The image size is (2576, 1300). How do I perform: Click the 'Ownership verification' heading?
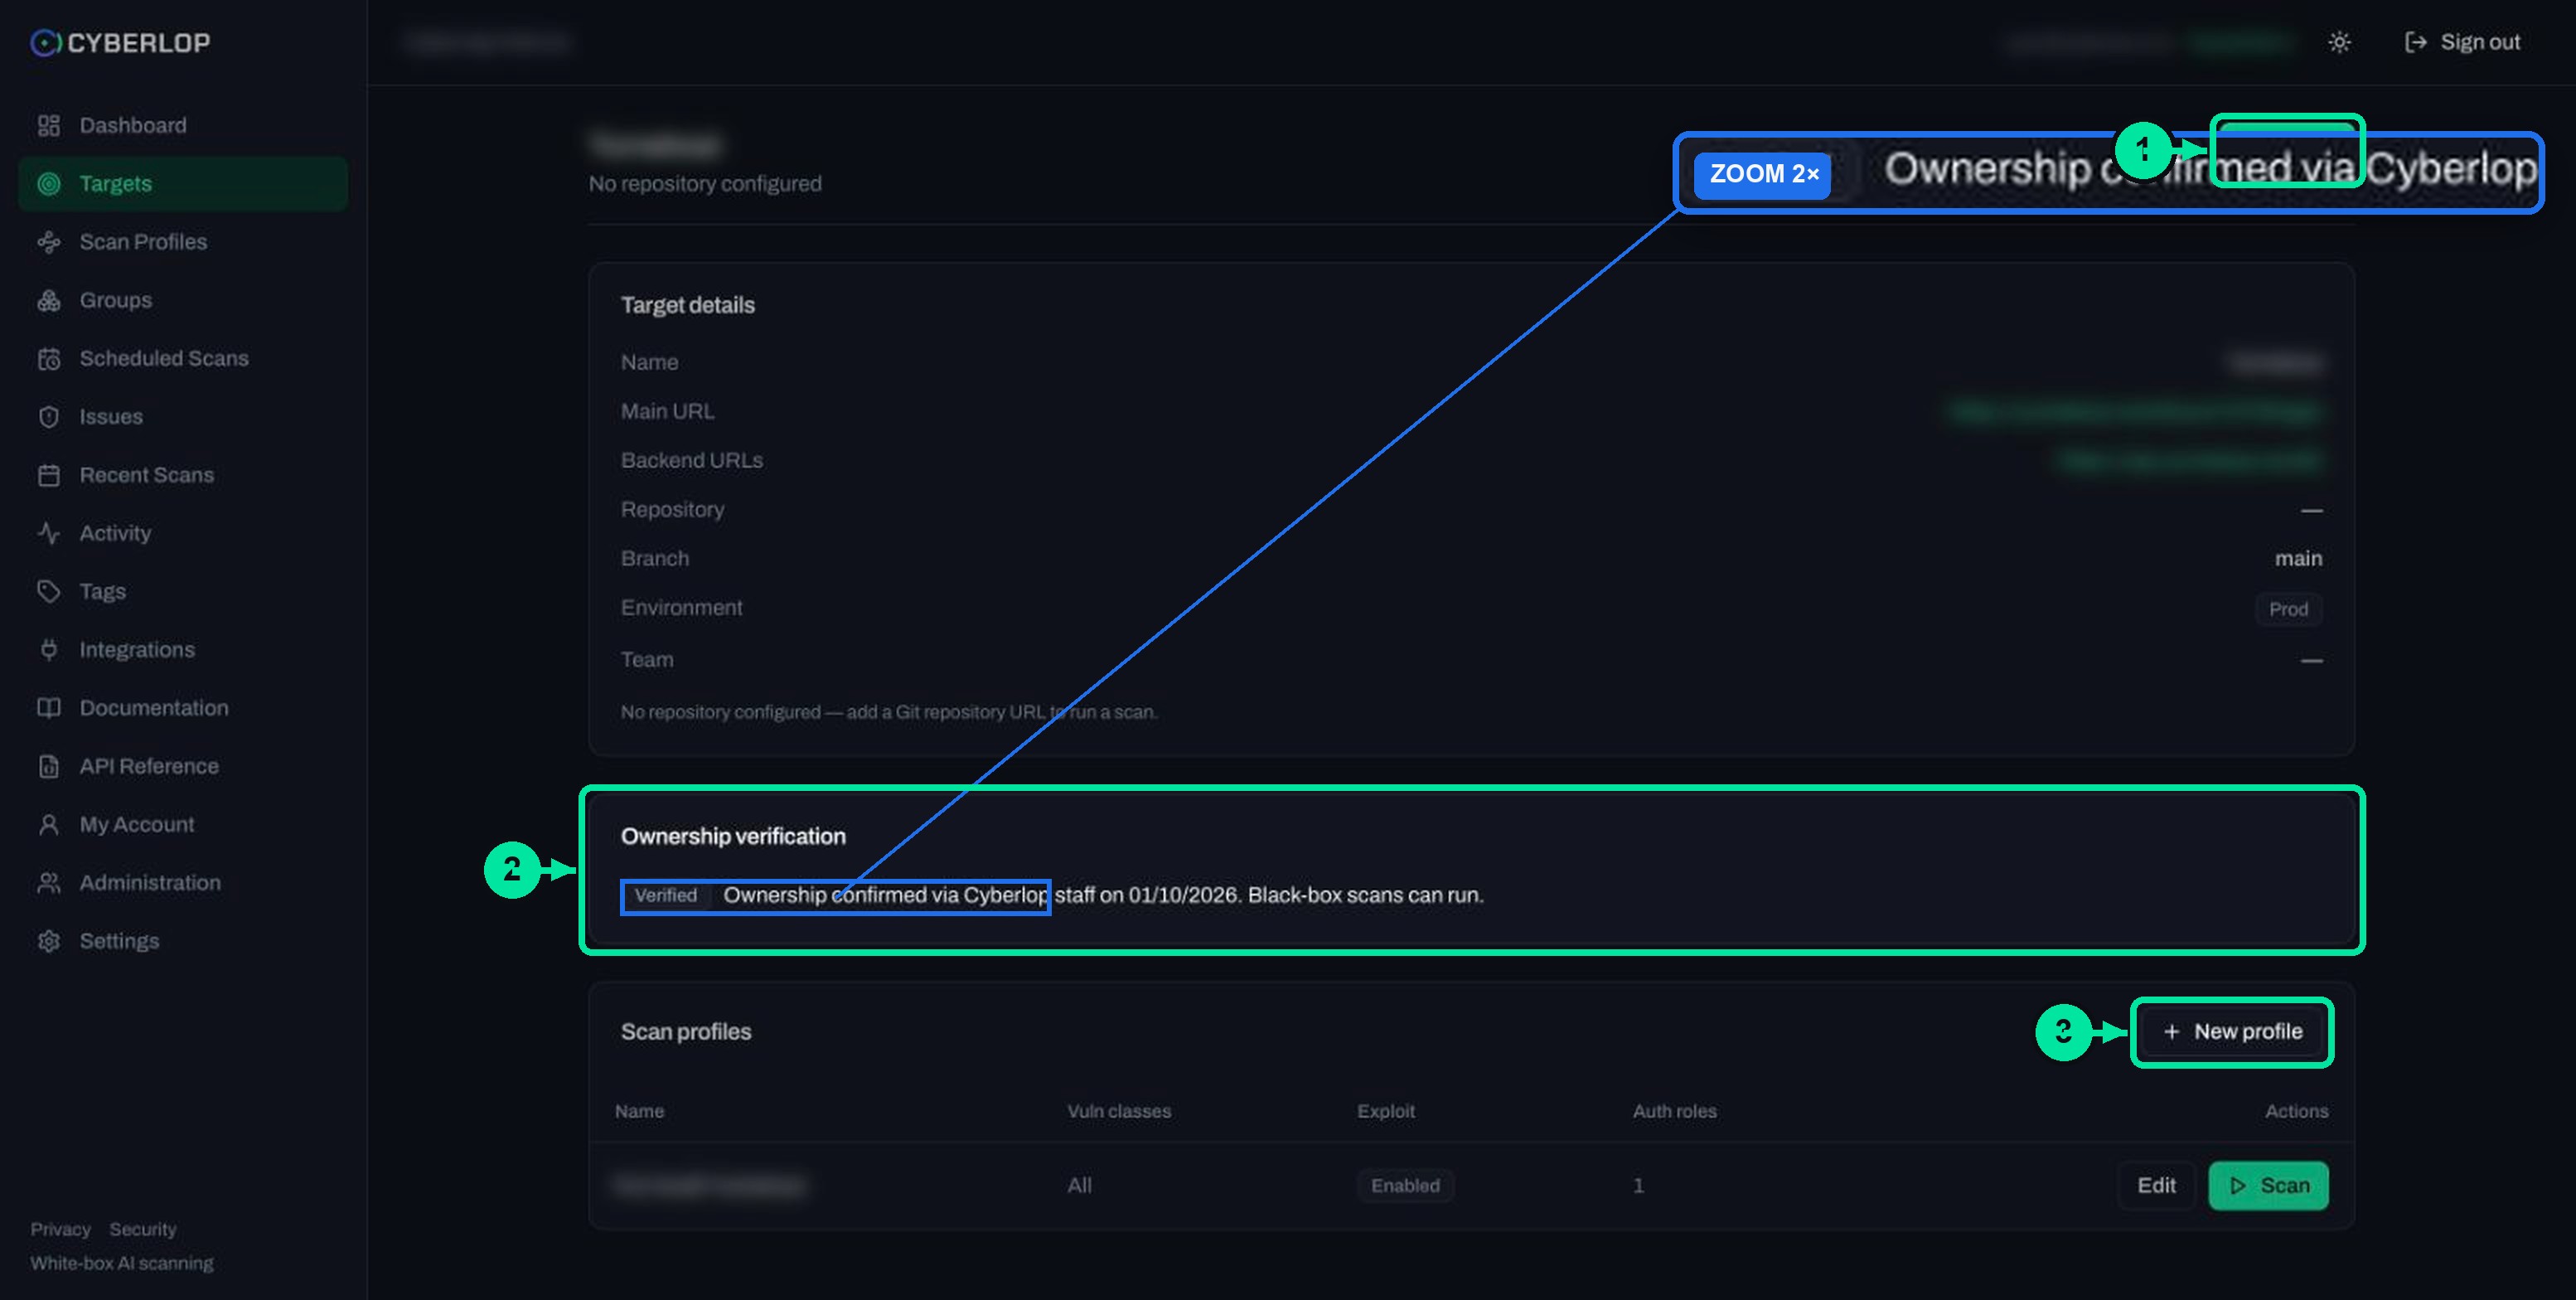[733, 836]
